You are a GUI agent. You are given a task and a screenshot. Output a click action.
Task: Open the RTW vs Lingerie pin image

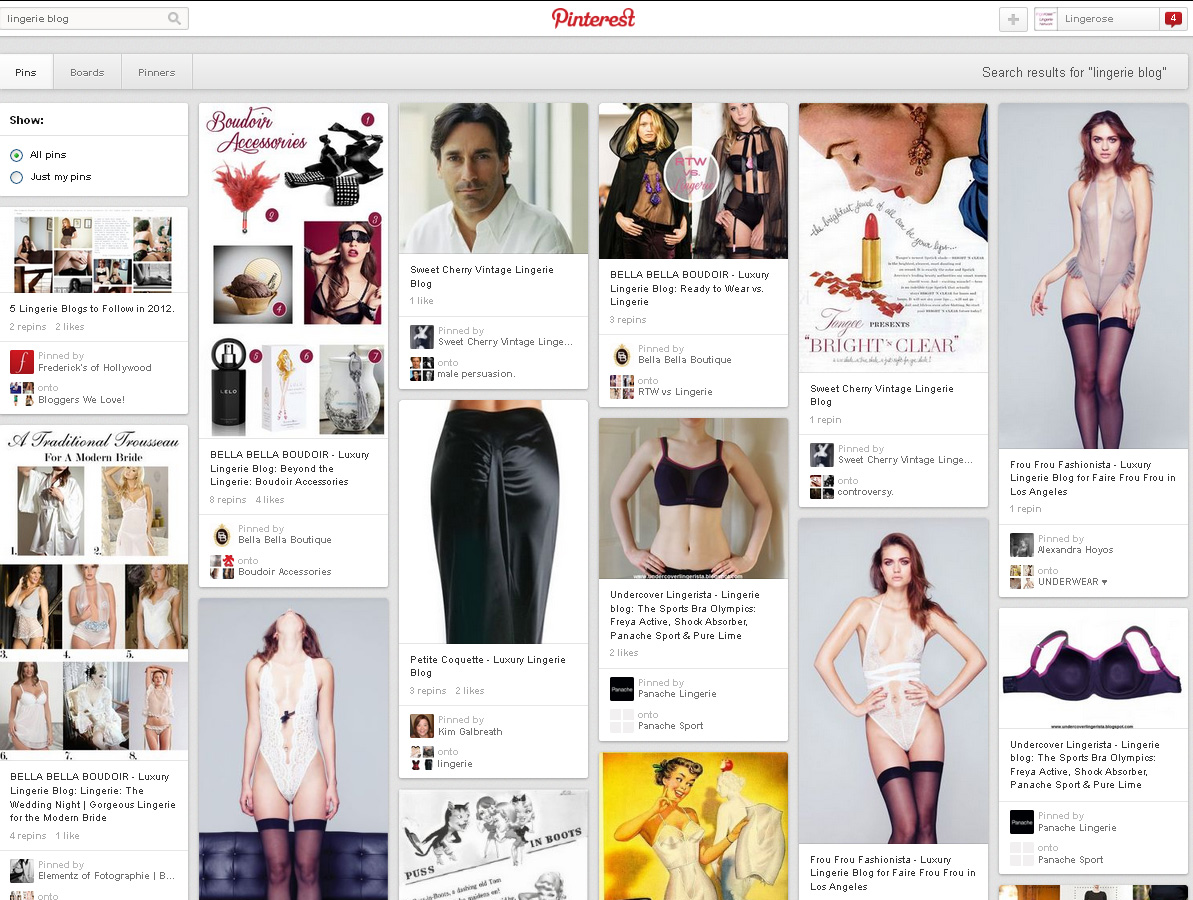tap(693, 181)
